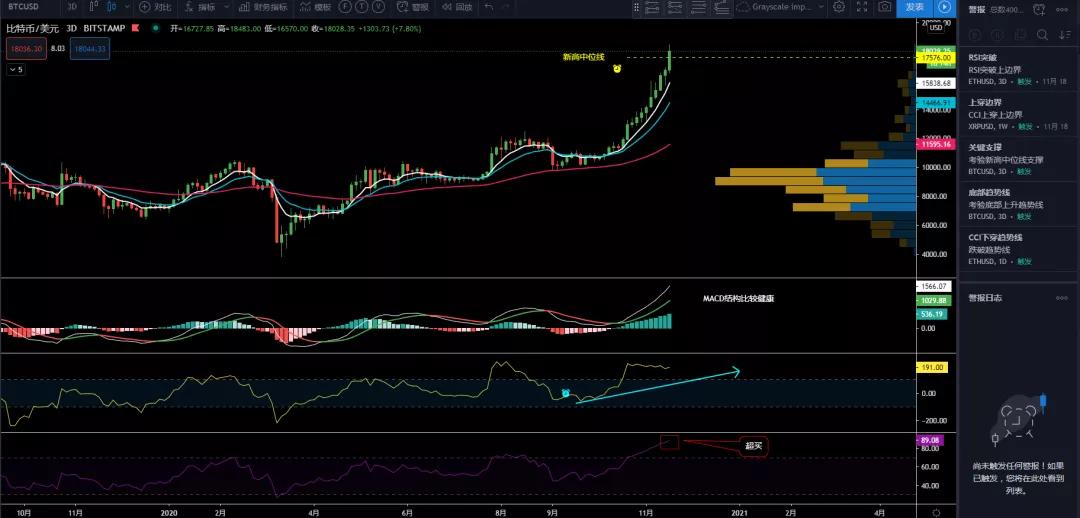Create an alert with 警报 toolbar button

pyautogui.click(x=414, y=7)
